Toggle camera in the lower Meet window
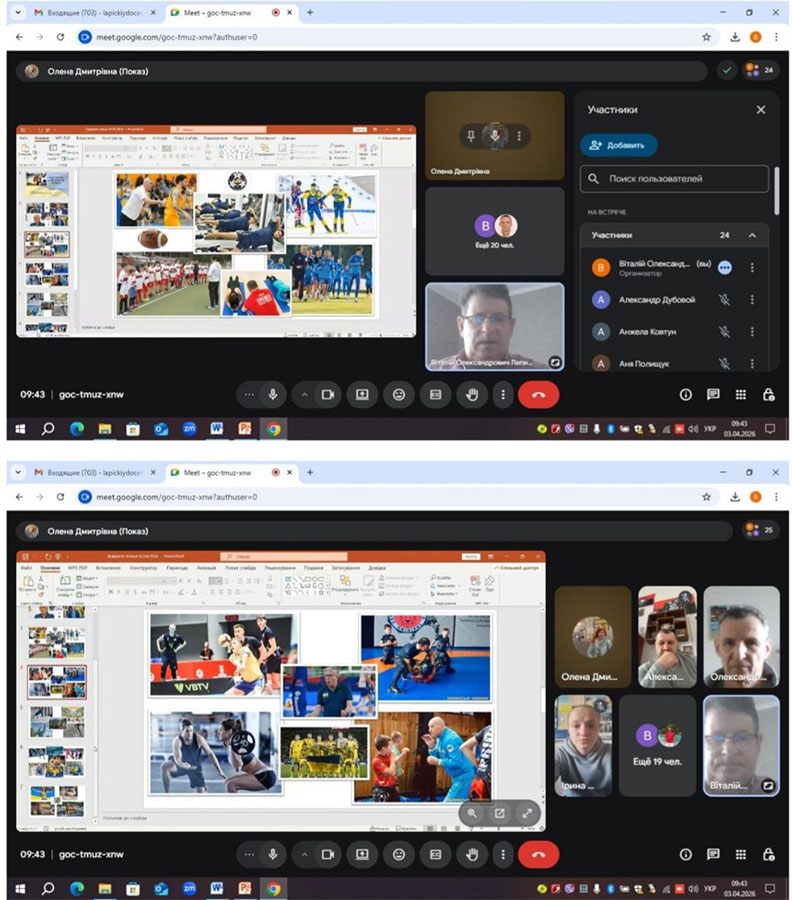 (x=328, y=854)
